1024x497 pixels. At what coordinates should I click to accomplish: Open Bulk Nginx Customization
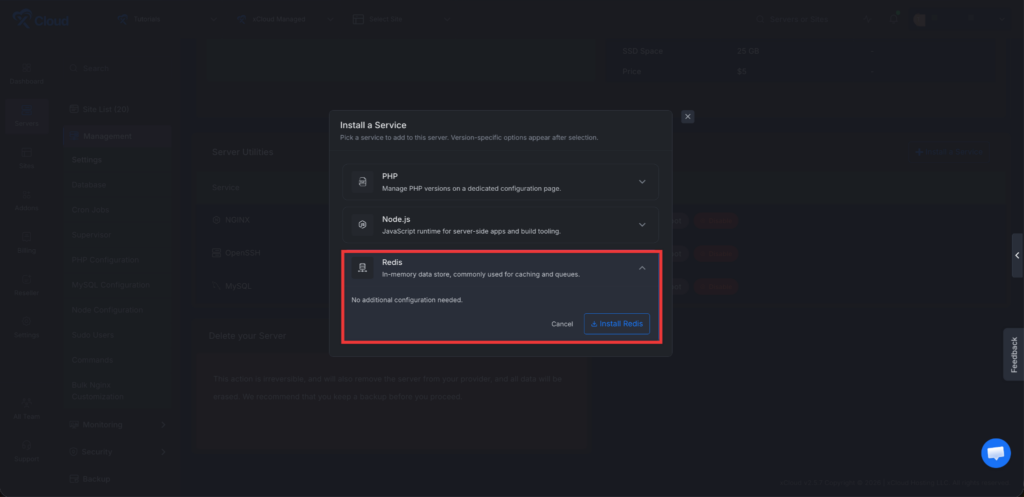pyautogui.click(x=97, y=391)
